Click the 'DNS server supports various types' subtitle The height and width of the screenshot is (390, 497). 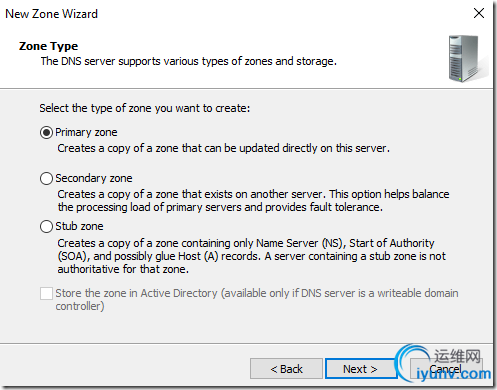pos(189,61)
